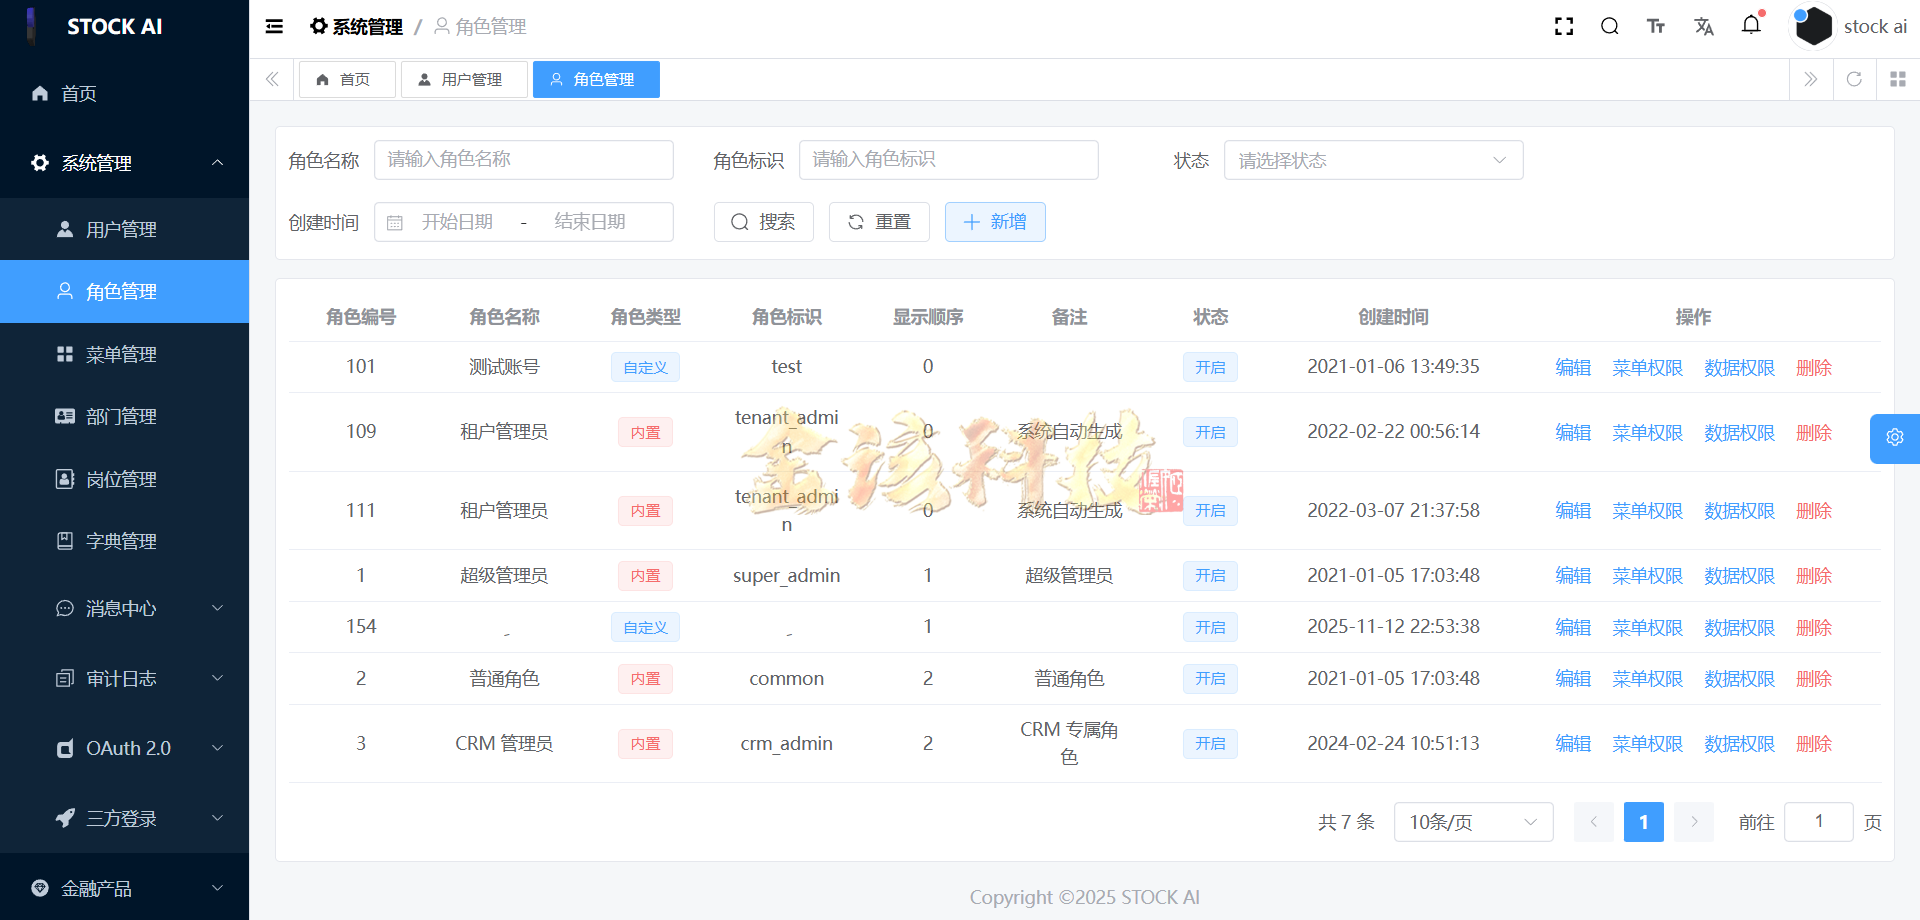Toggle 开启 status for the test role
This screenshot has height=920, width=1920.
click(1210, 367)
